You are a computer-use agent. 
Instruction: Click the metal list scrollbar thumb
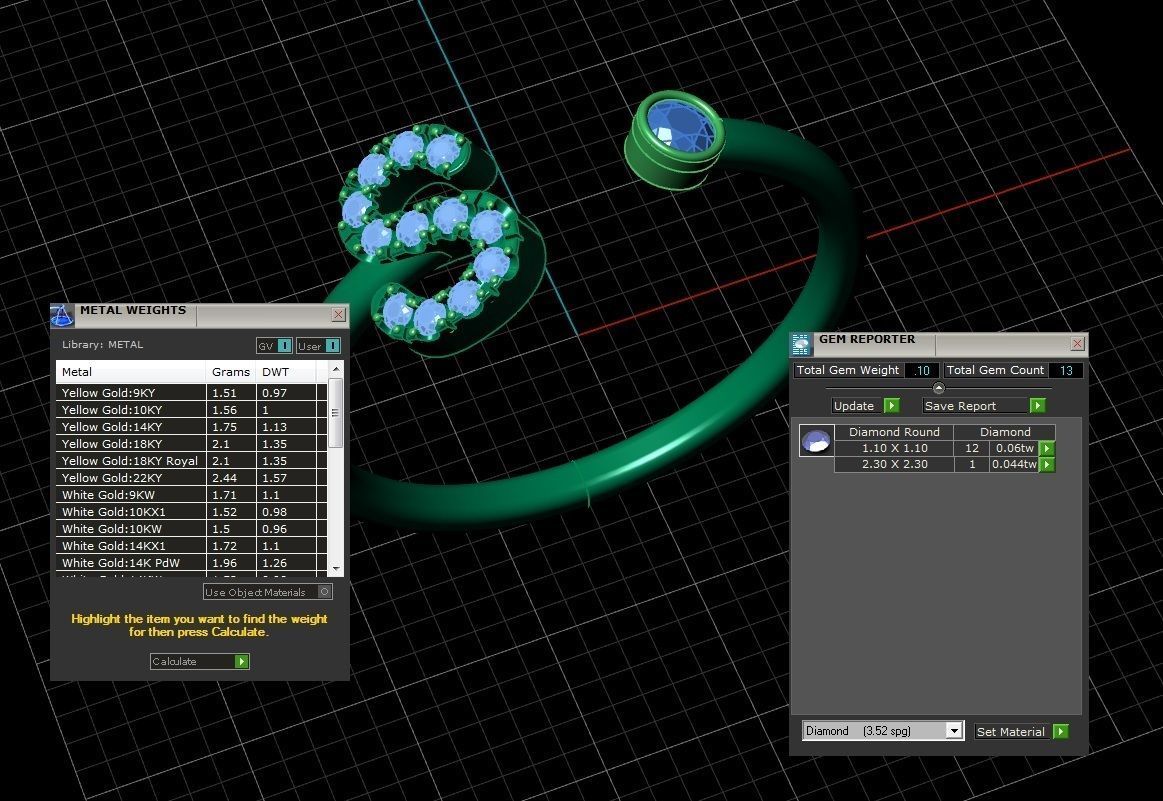coord(335,413)
